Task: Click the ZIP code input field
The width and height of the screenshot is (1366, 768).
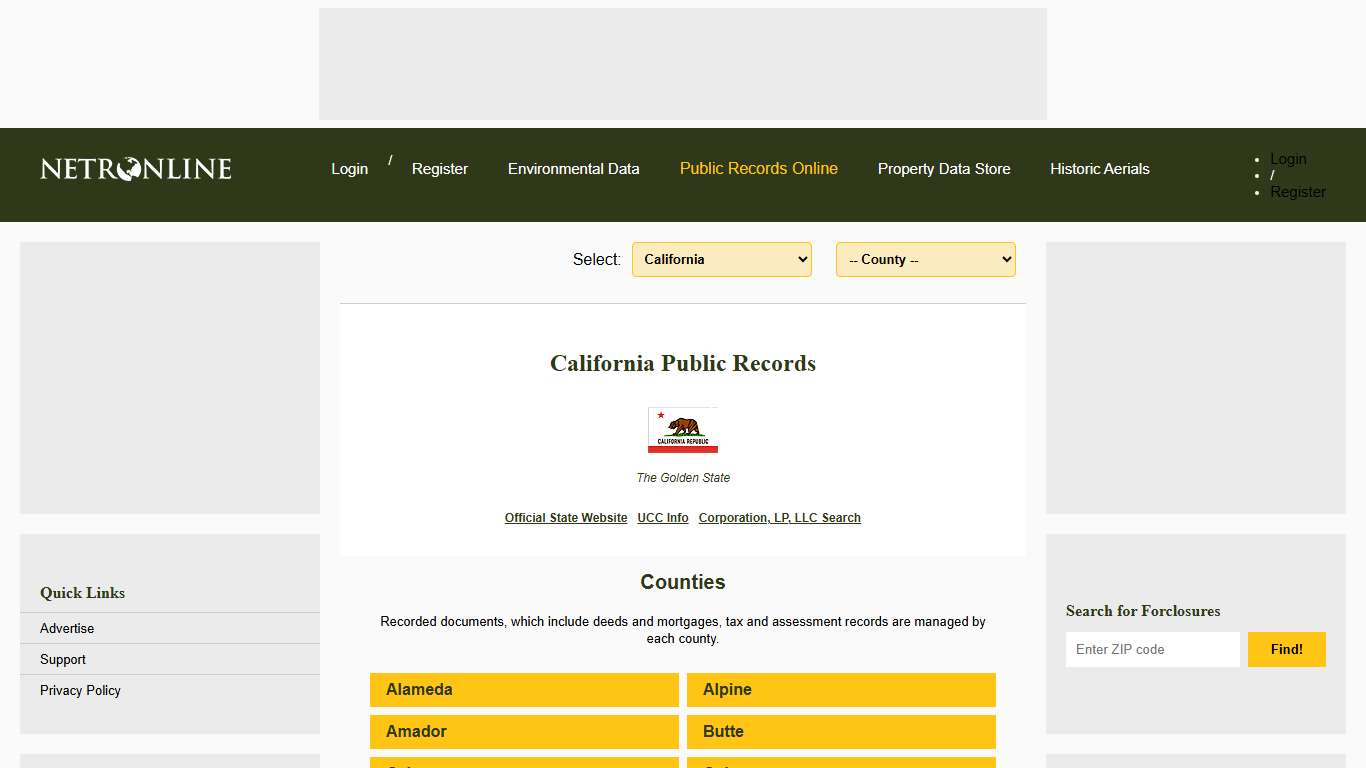Action: point(1152,649)
